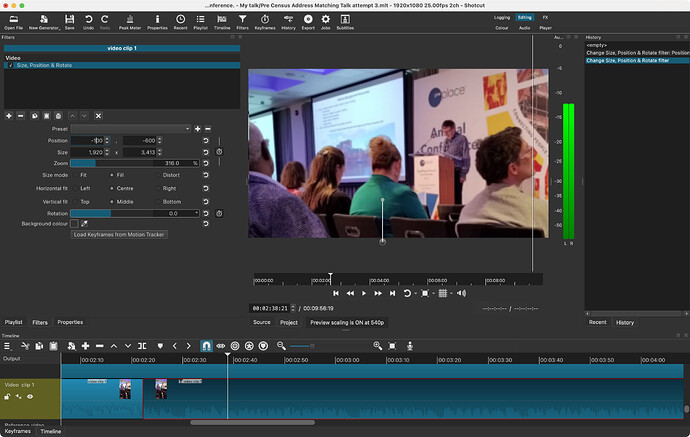Open the Peak Meter panel
Image resolution: width=690 pixels, height=437 pixels.
pos(130,22)
